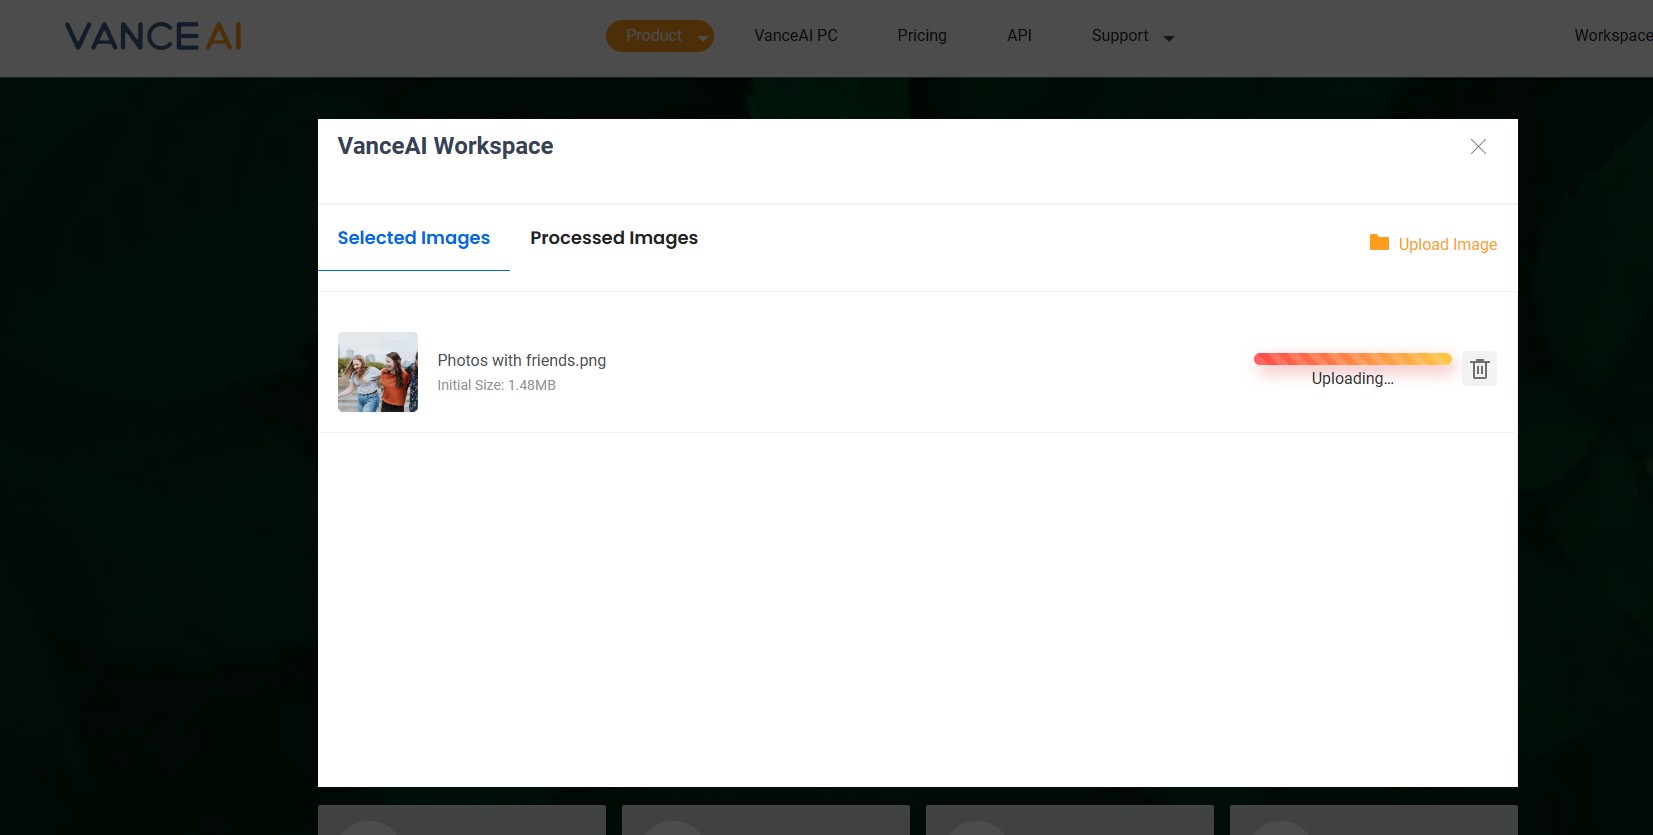Image resolution: width=1653 pixels, height=835 pixels.
Task: Click the orange folder icon beside Upload Image
Action: [x=1379, y=243]
